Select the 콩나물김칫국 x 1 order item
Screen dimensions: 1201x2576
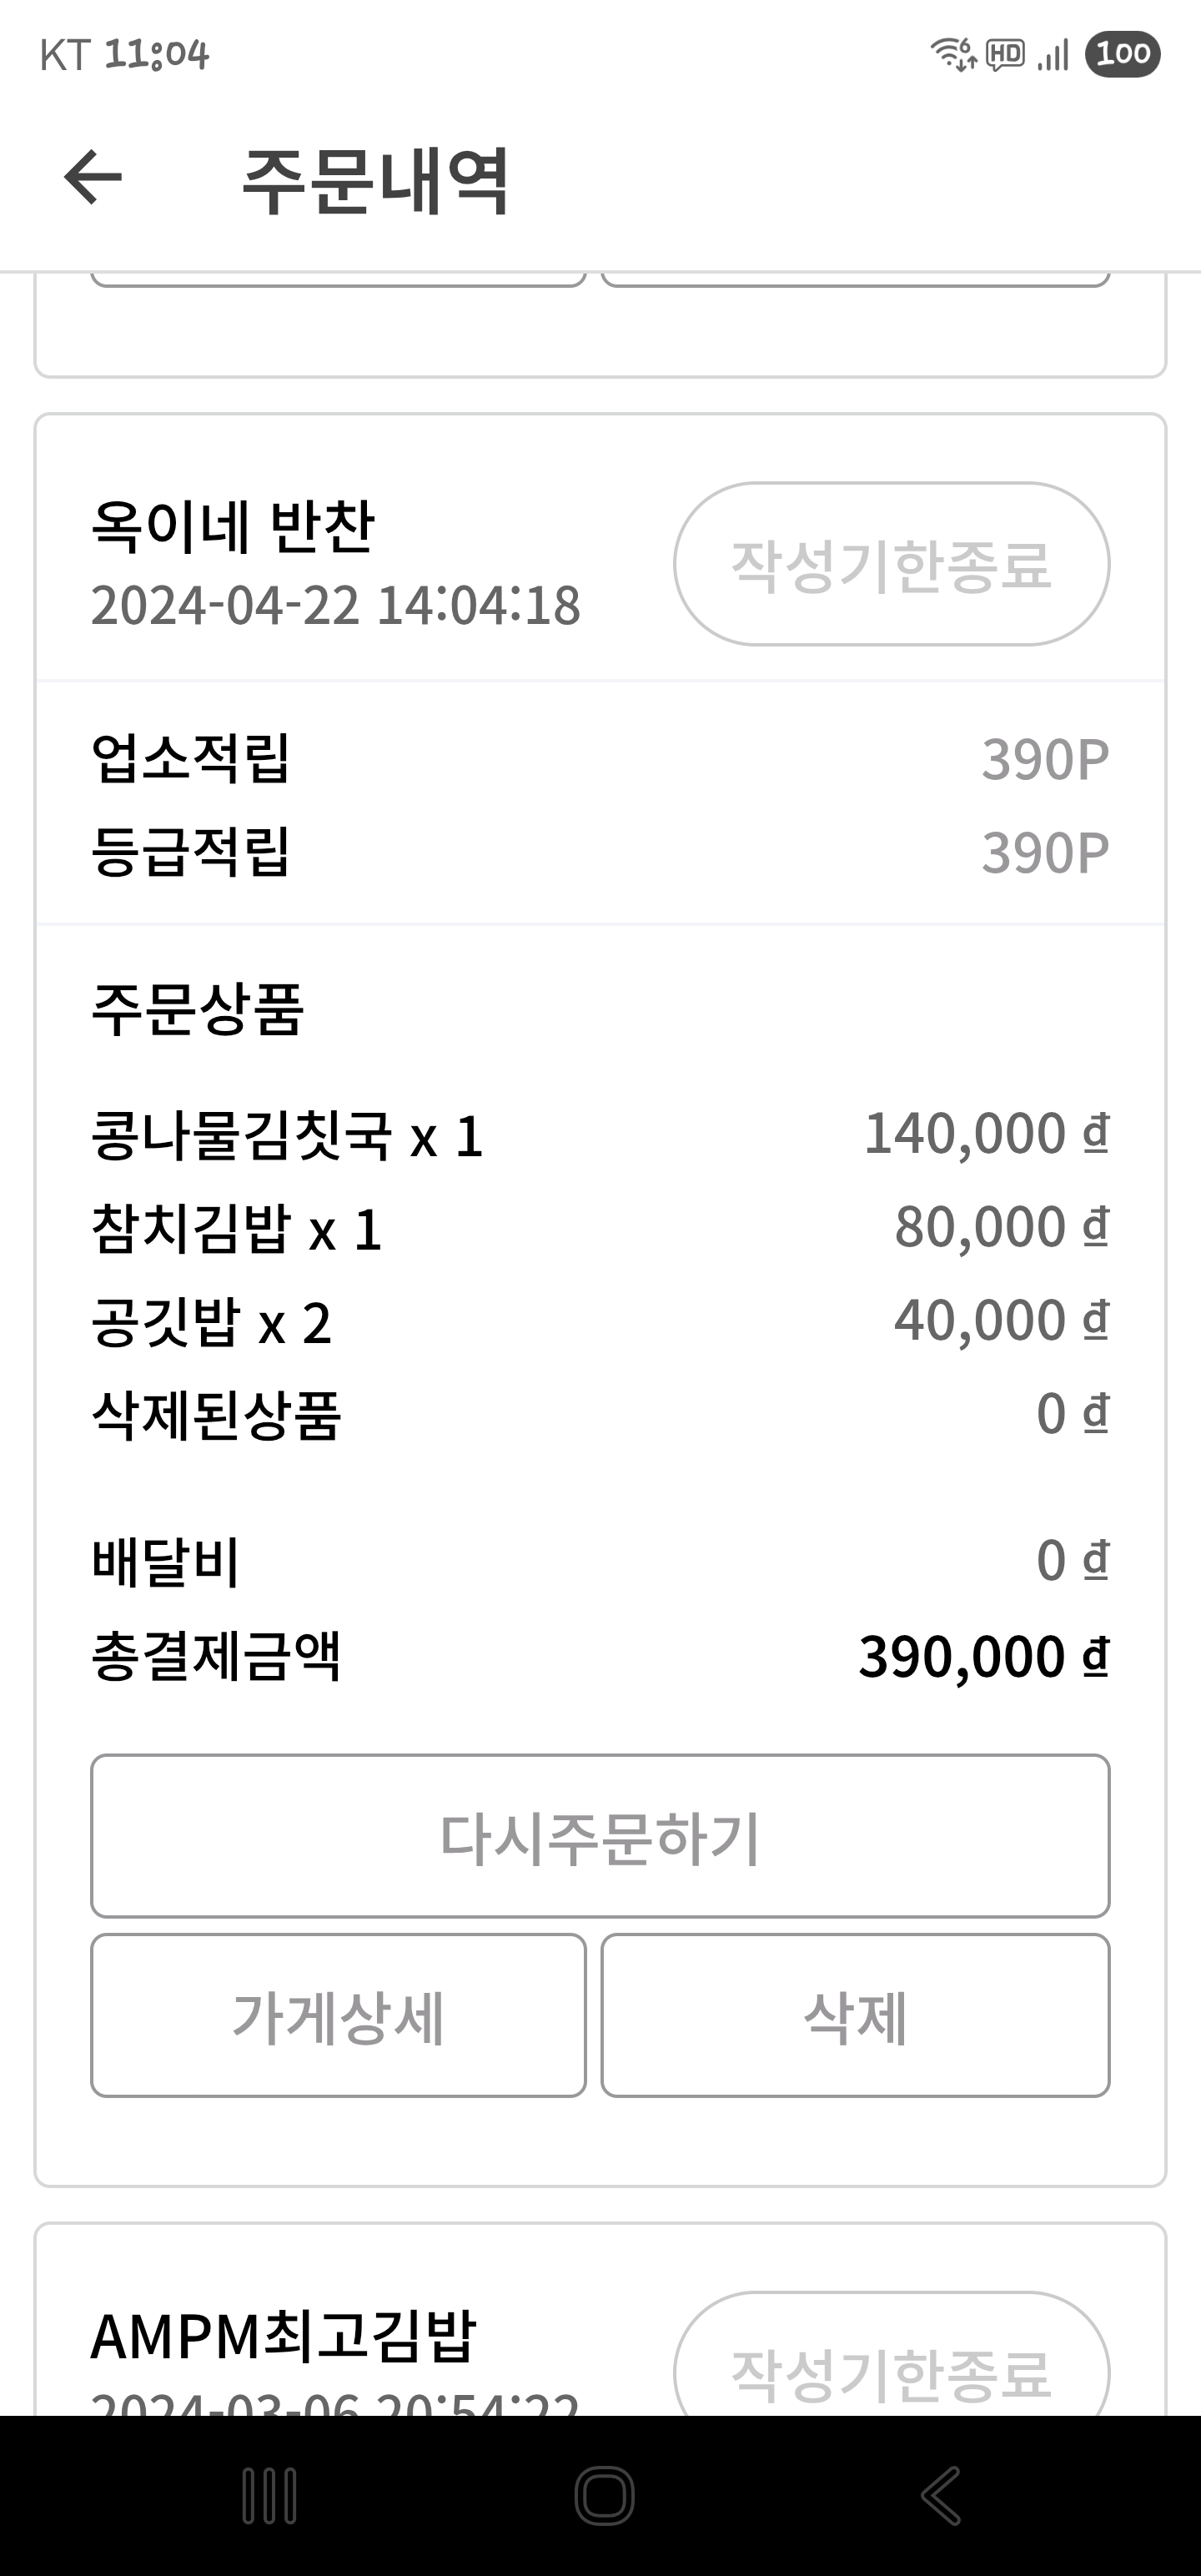(x=288, y=1136)
